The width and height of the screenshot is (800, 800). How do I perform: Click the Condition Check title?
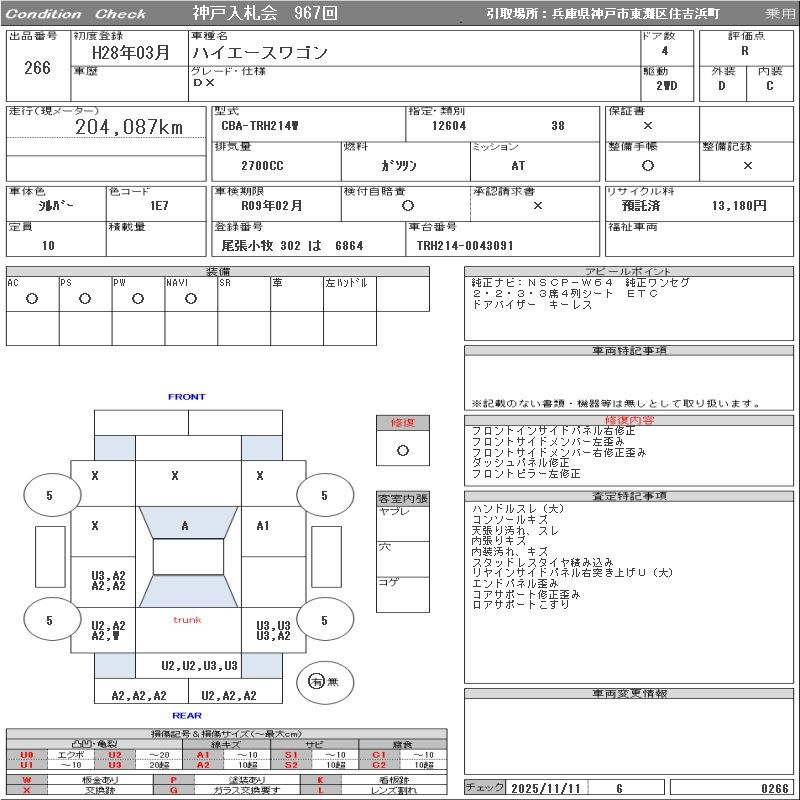tap(76, 14)
